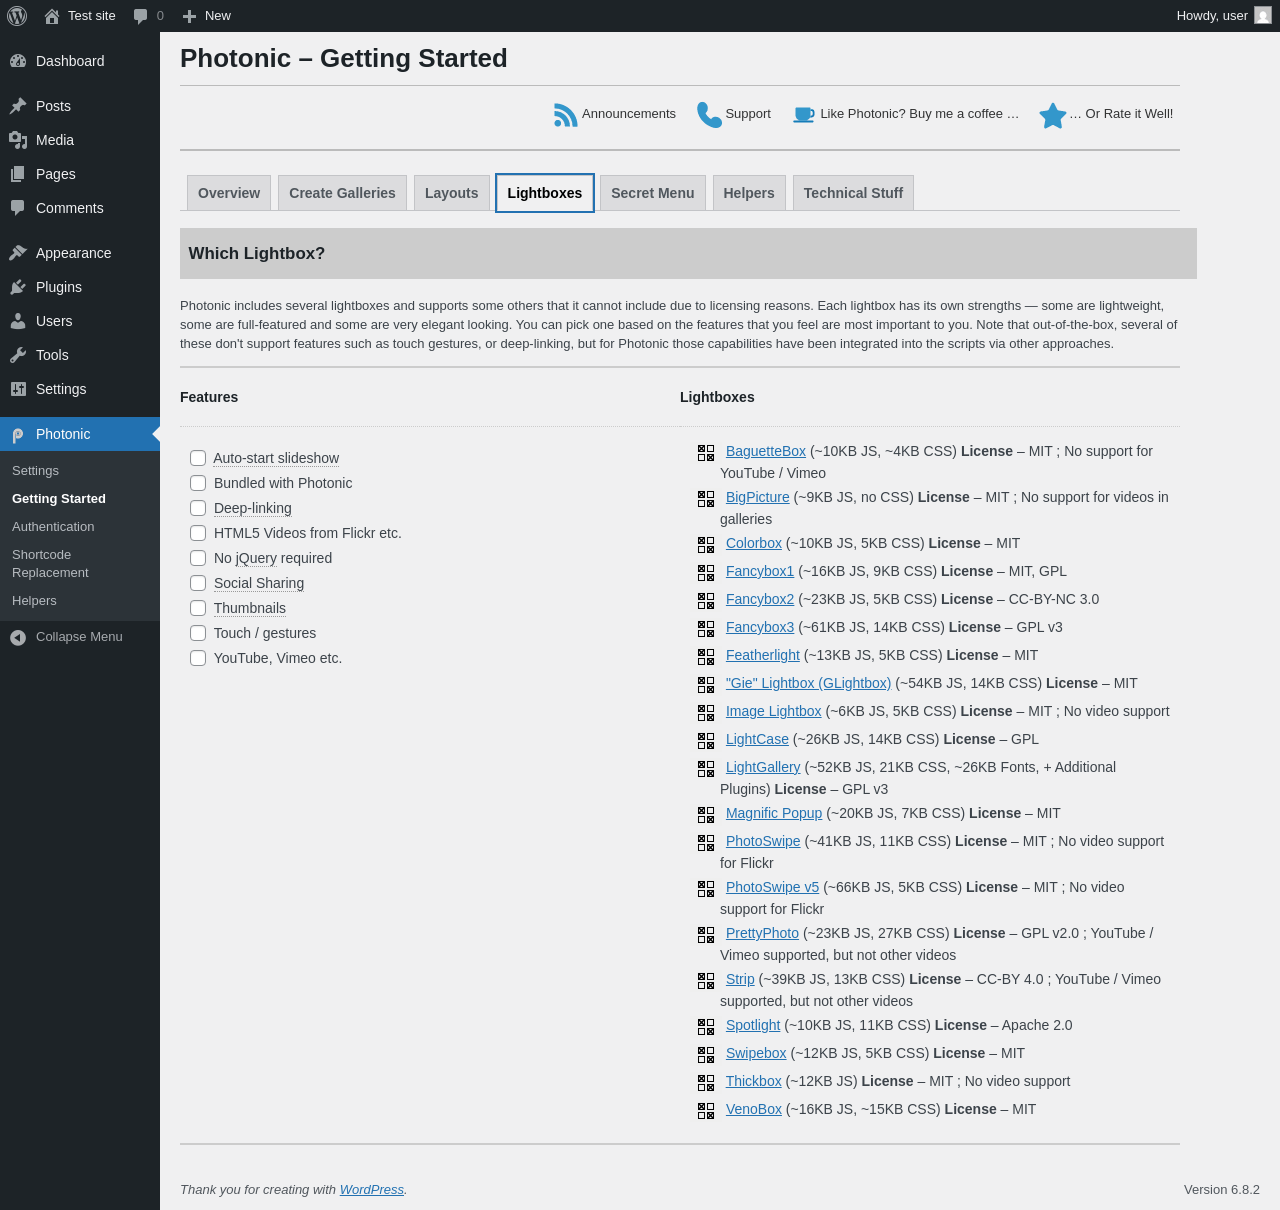
Task: Open the Howdy, user account menu
Action: click(1223, 16)
